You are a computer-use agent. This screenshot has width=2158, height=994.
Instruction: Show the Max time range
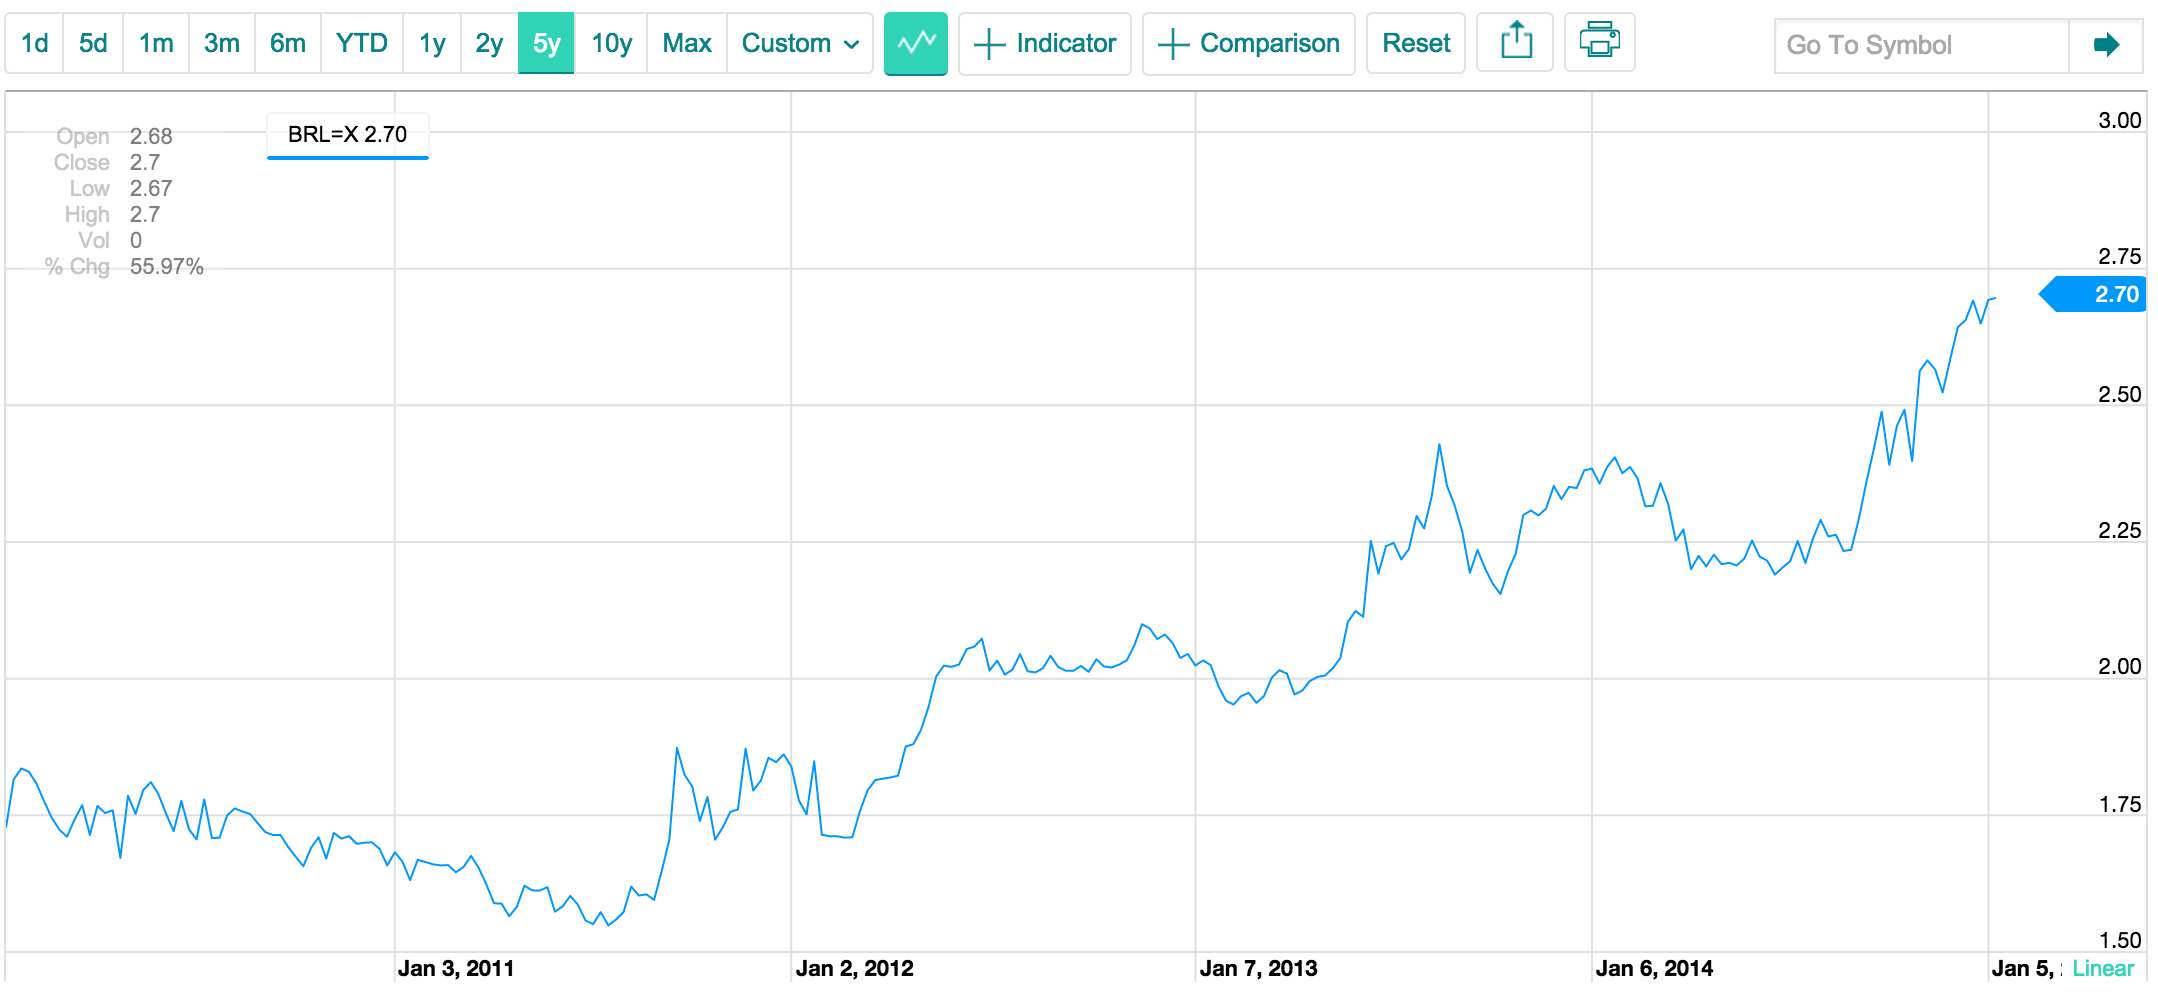687,43
